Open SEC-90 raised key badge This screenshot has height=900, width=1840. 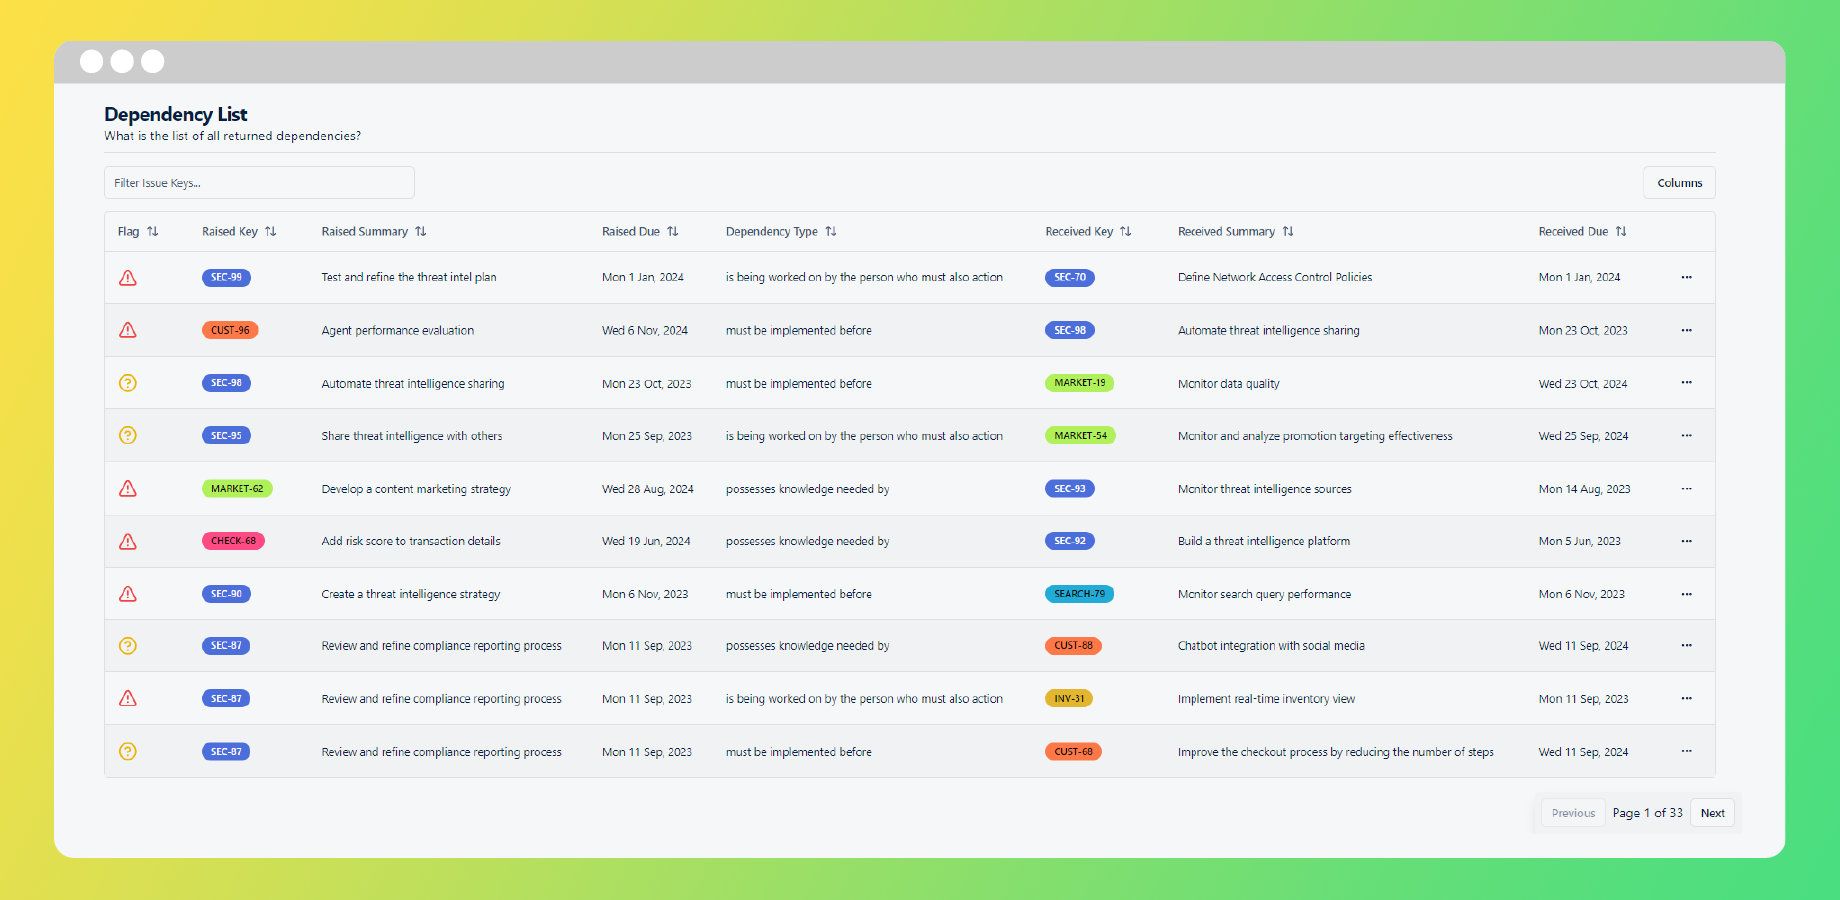226,594
